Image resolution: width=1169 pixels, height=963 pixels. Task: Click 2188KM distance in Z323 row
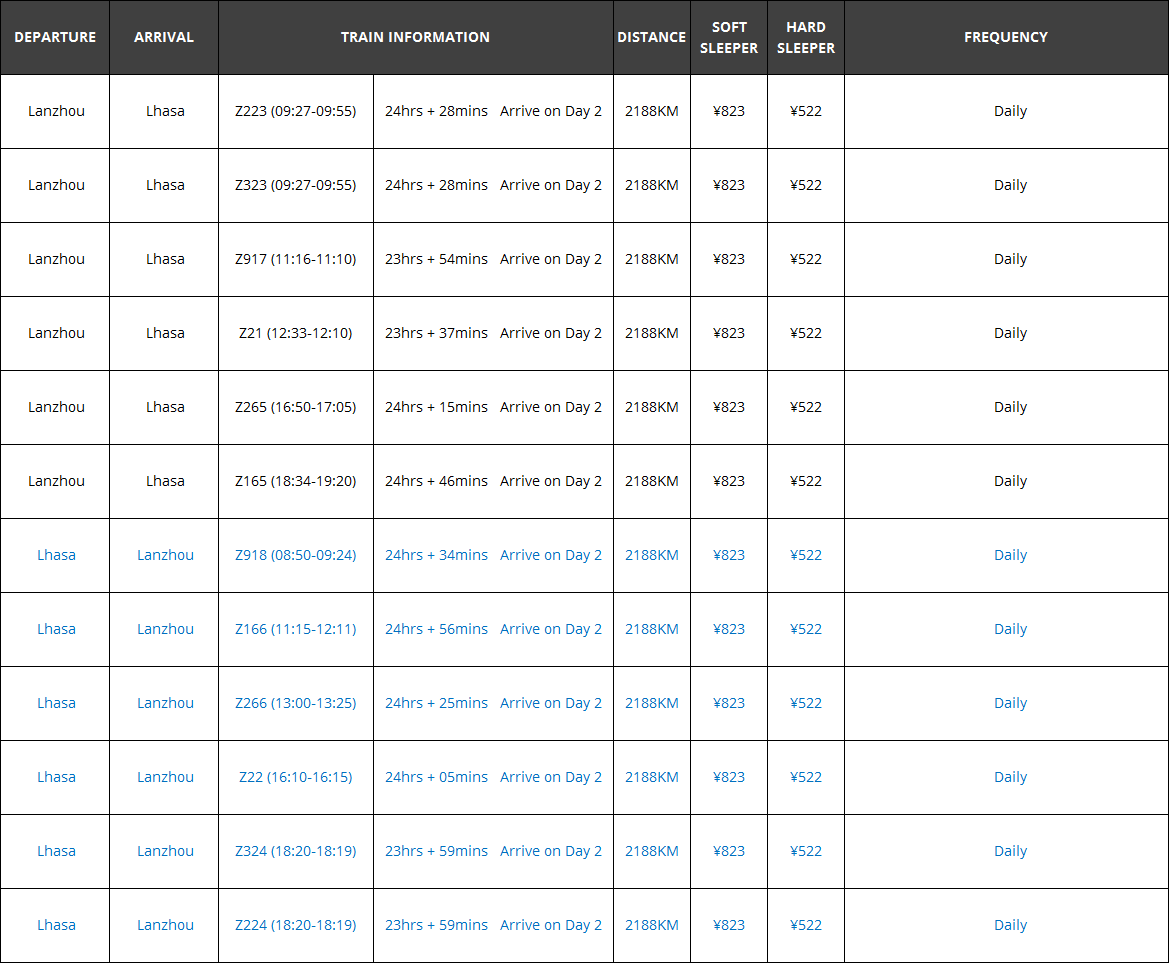652,185
